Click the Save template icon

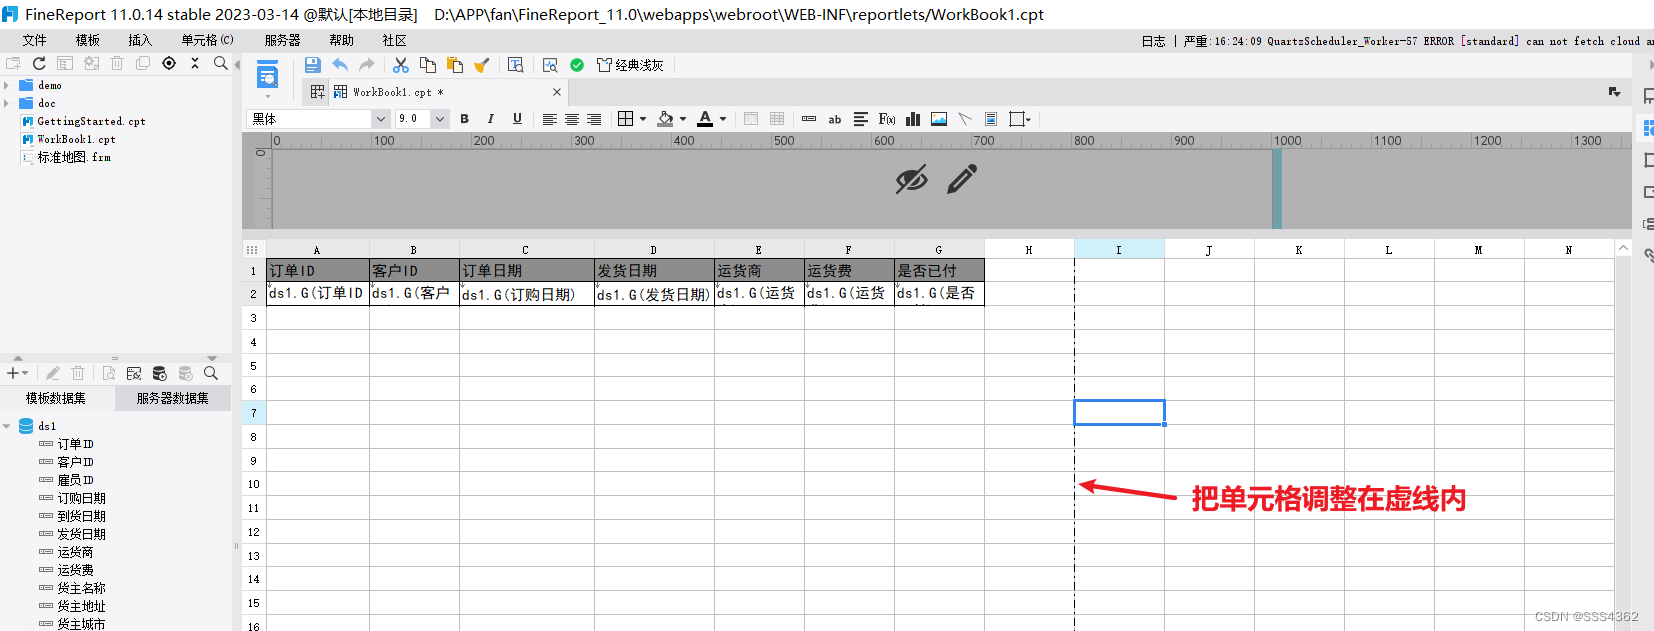pos(313,65)
